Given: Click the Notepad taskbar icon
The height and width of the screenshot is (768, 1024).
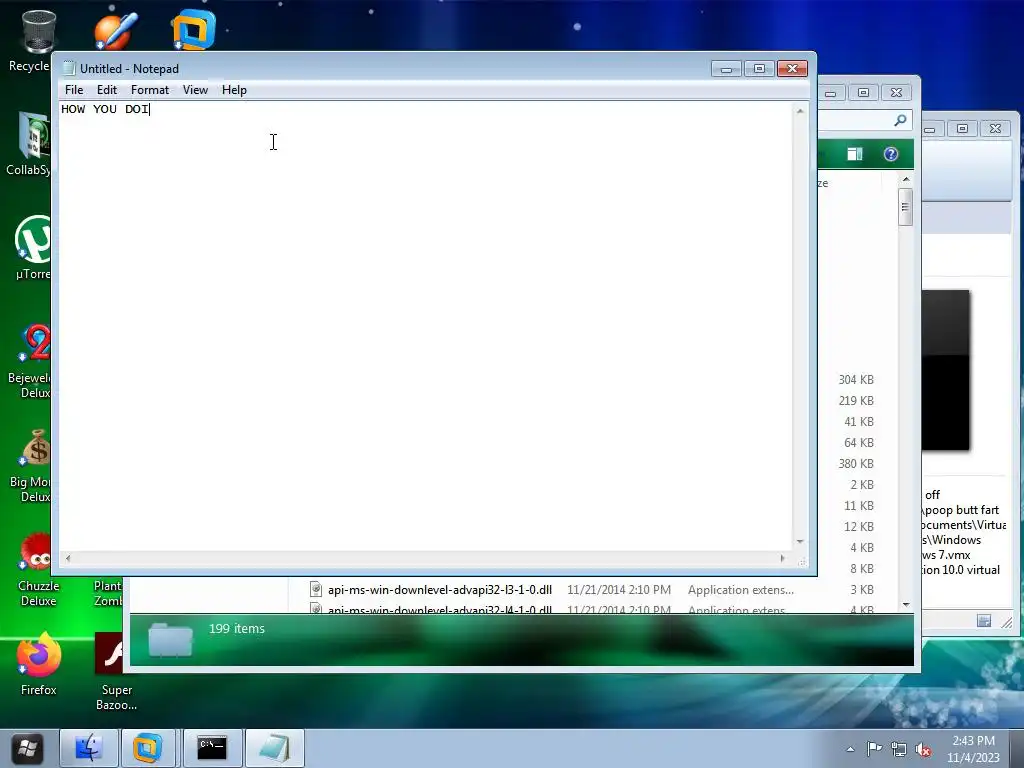Looking at the screenshot, I should pos(274,748).
